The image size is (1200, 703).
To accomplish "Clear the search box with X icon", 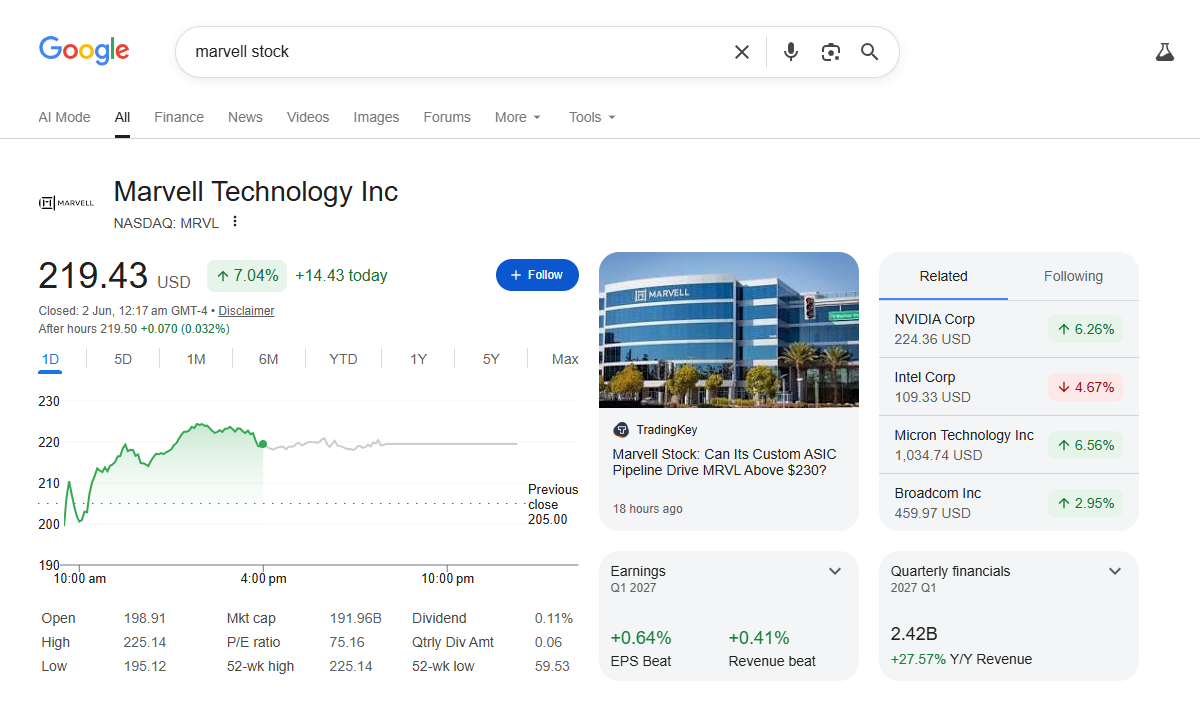I will 742,52.
